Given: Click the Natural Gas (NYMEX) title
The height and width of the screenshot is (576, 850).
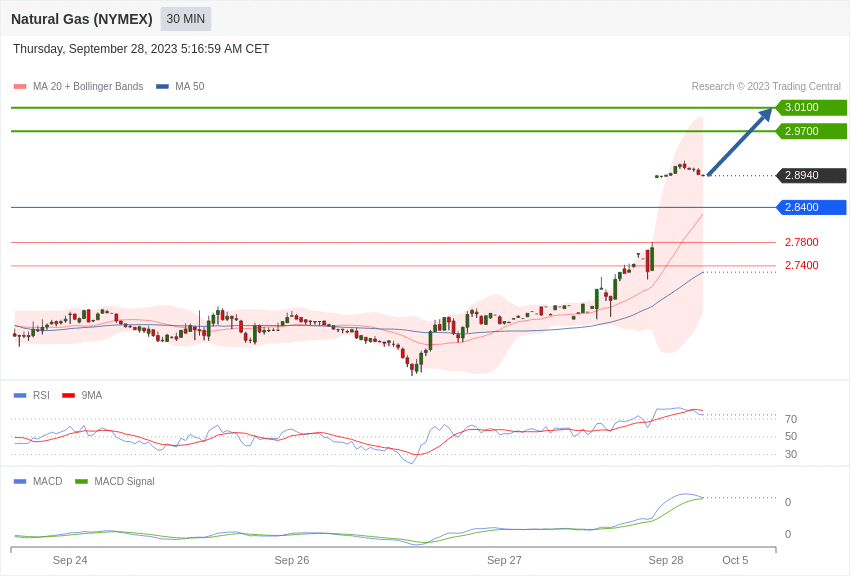Looking at the screenshot, I should tap(82, 19).
